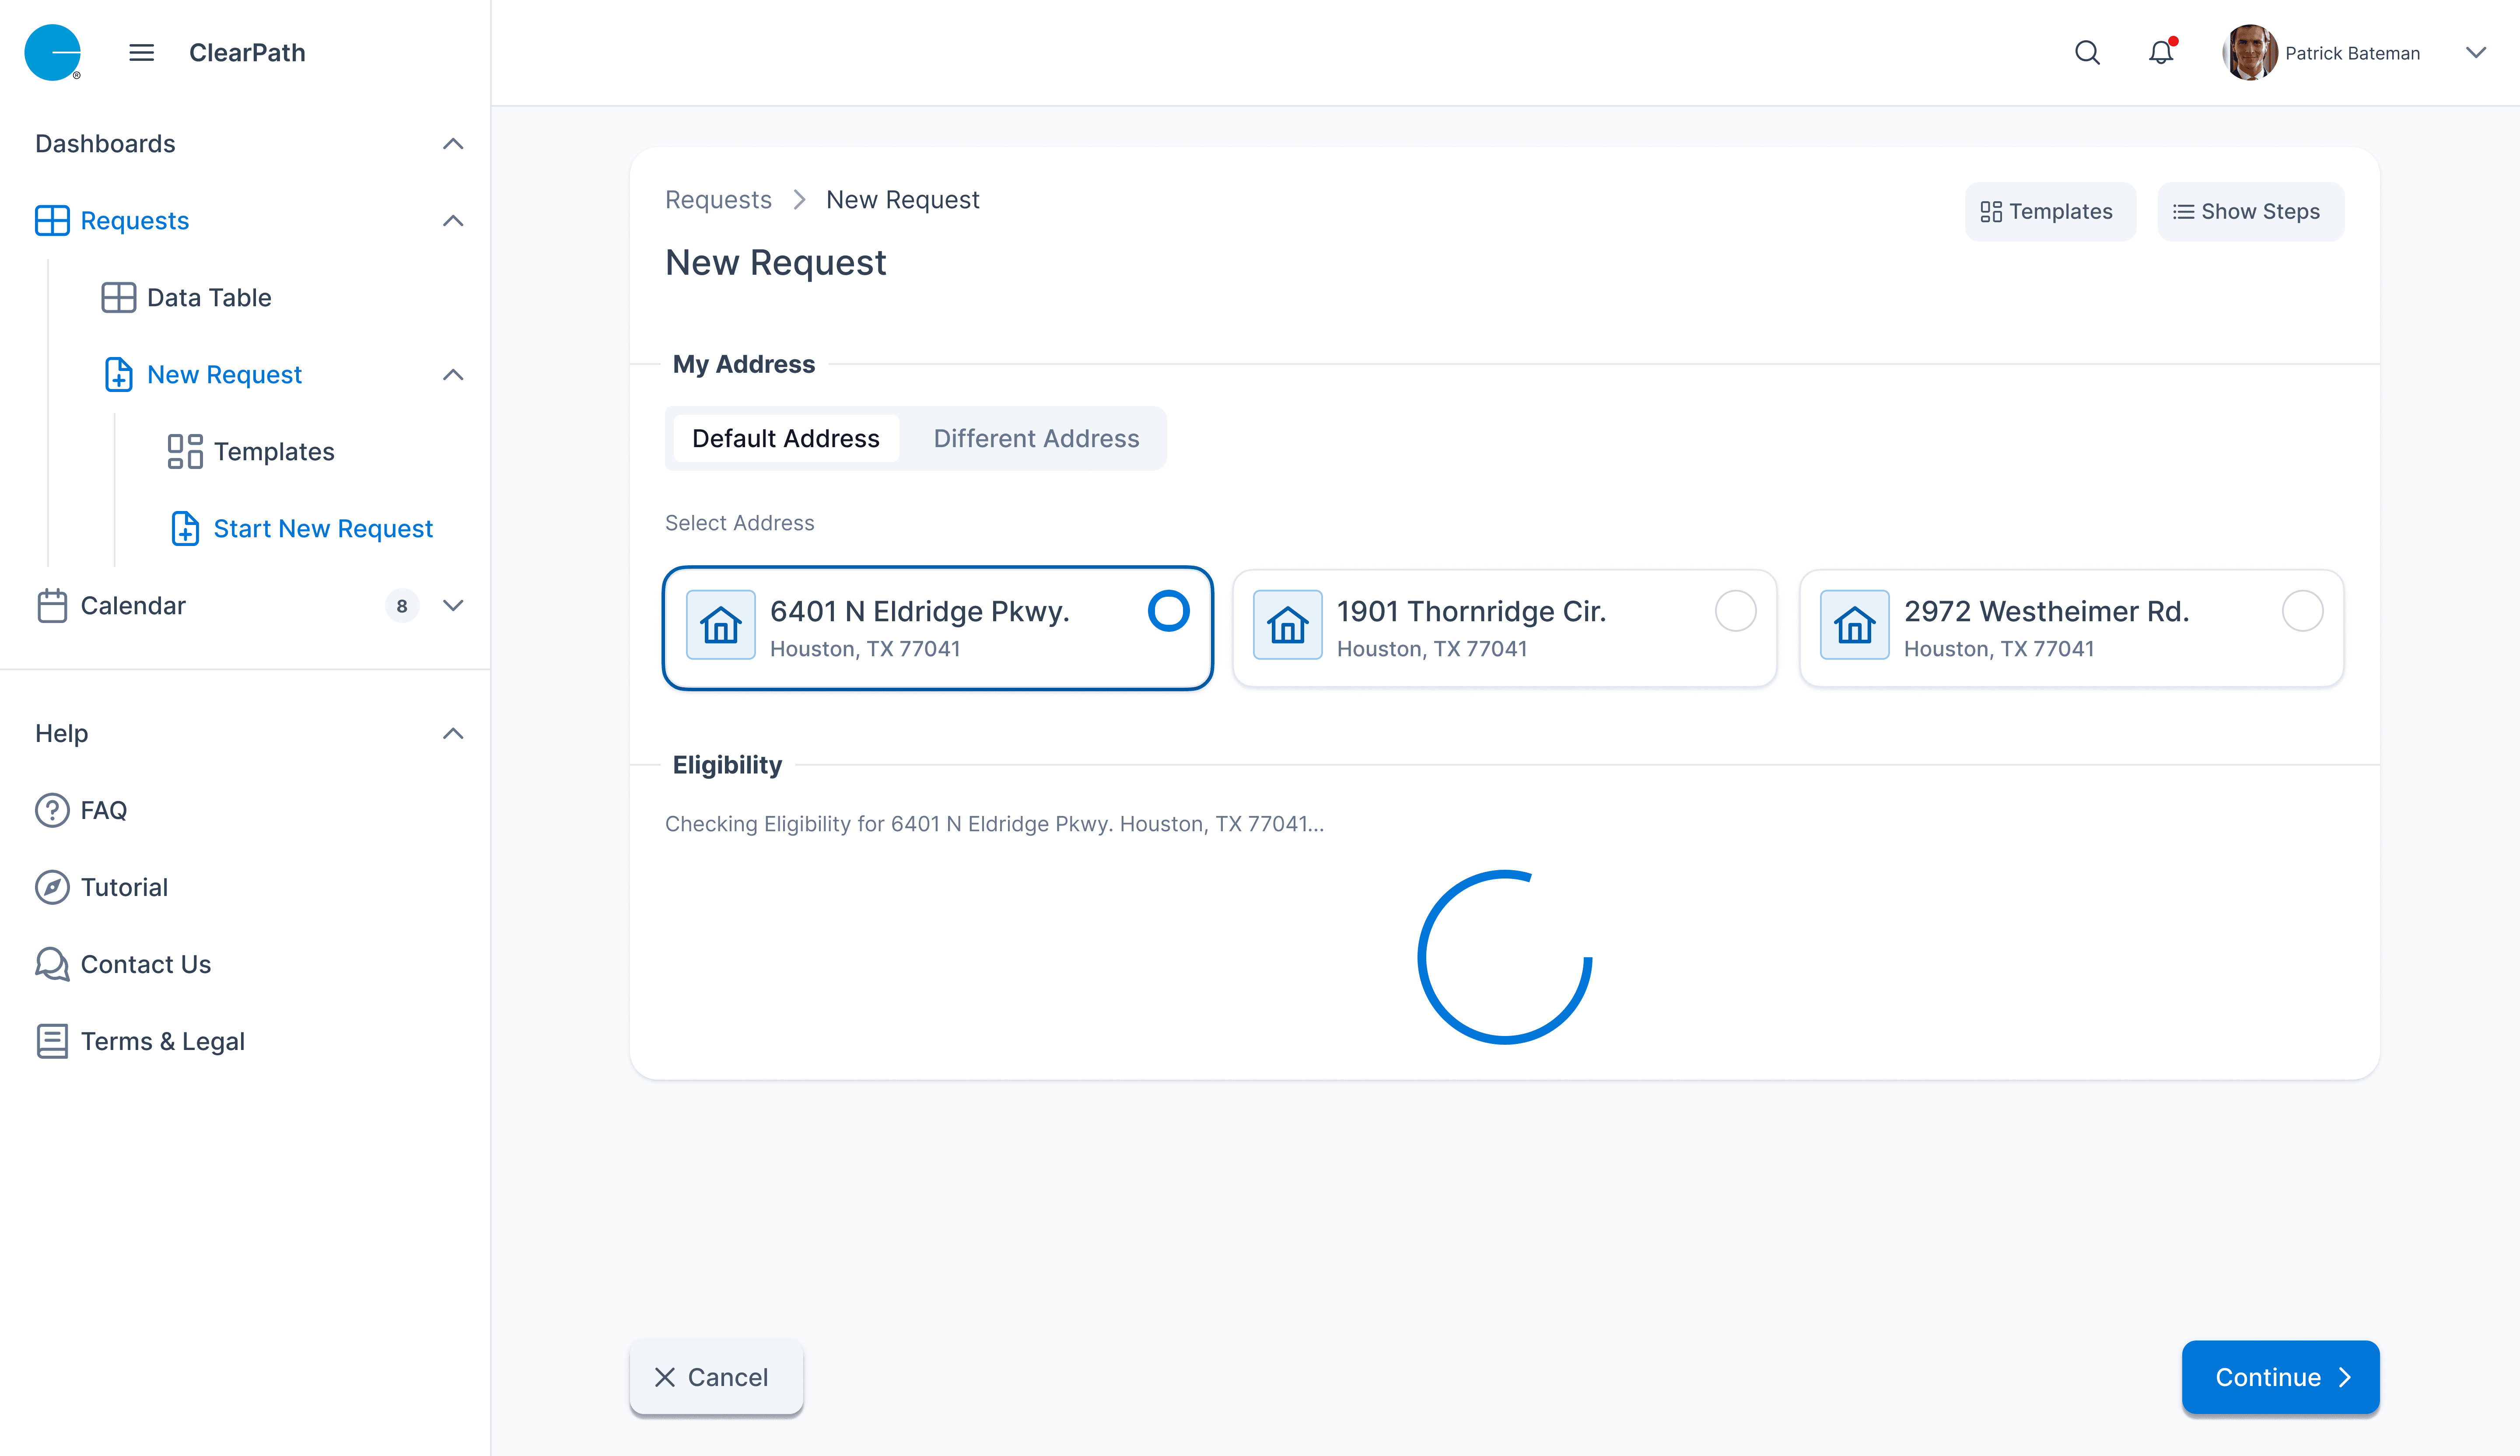The image size is (2520, 1456).
Task: Open the Tutorial compass item
Action: 124,887
